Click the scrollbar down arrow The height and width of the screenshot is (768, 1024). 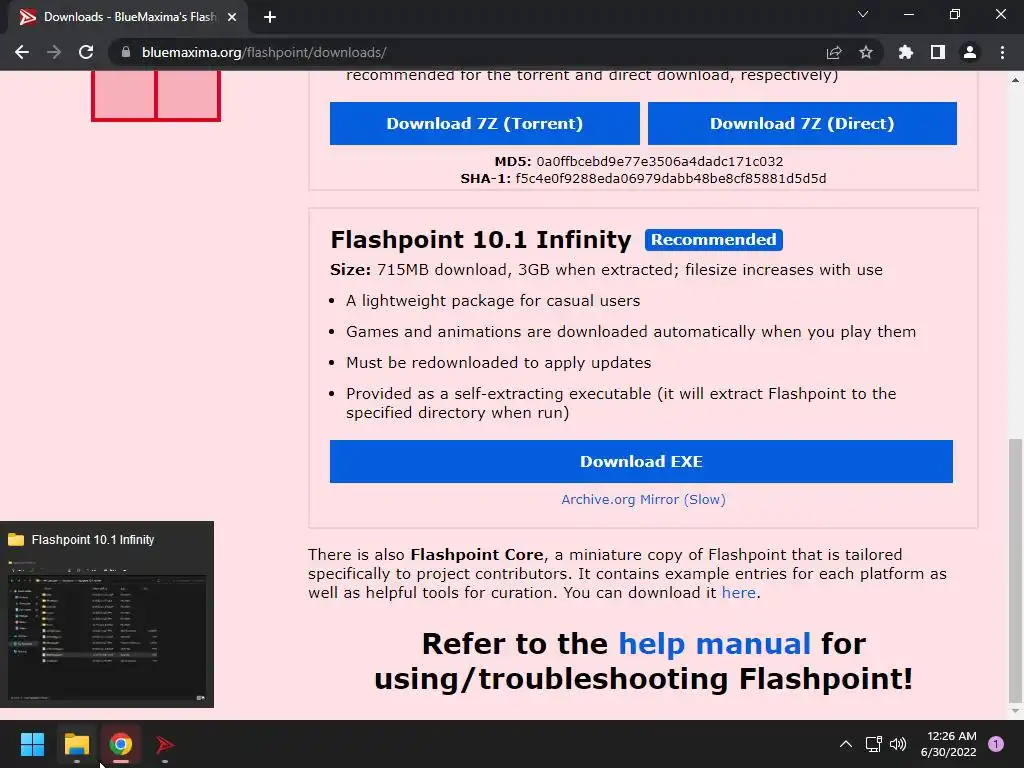[1016, 711]
